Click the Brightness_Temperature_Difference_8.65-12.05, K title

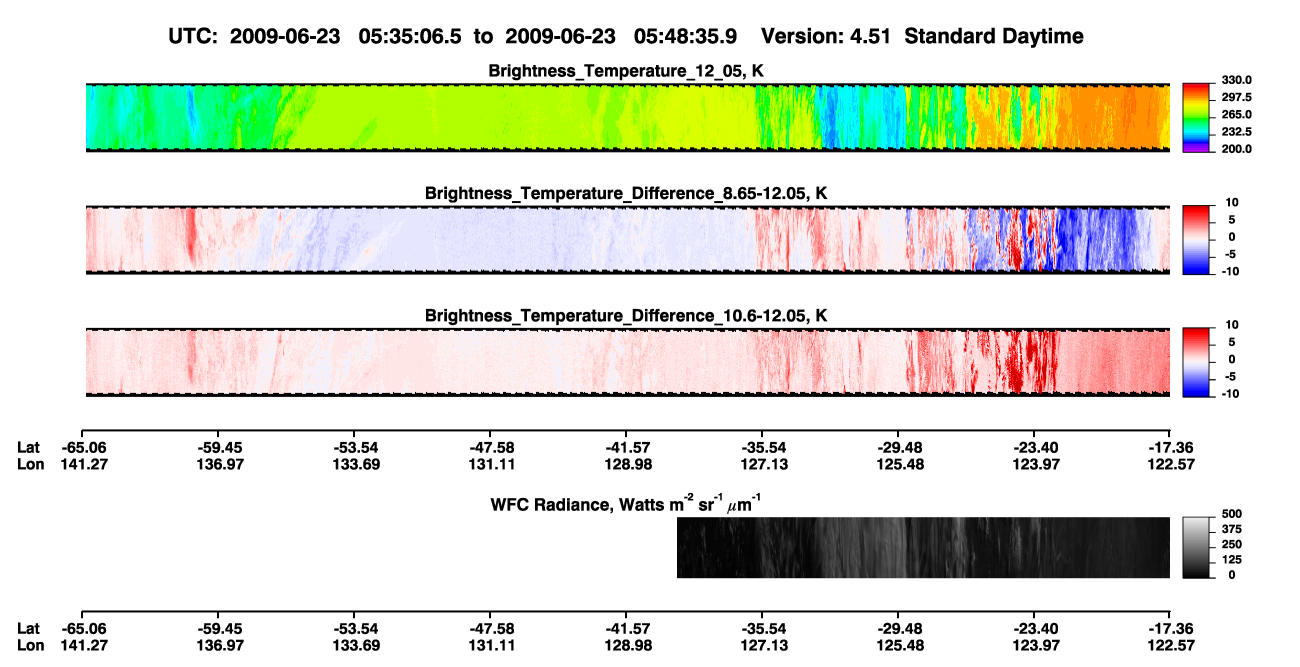[x=626, y=193]
